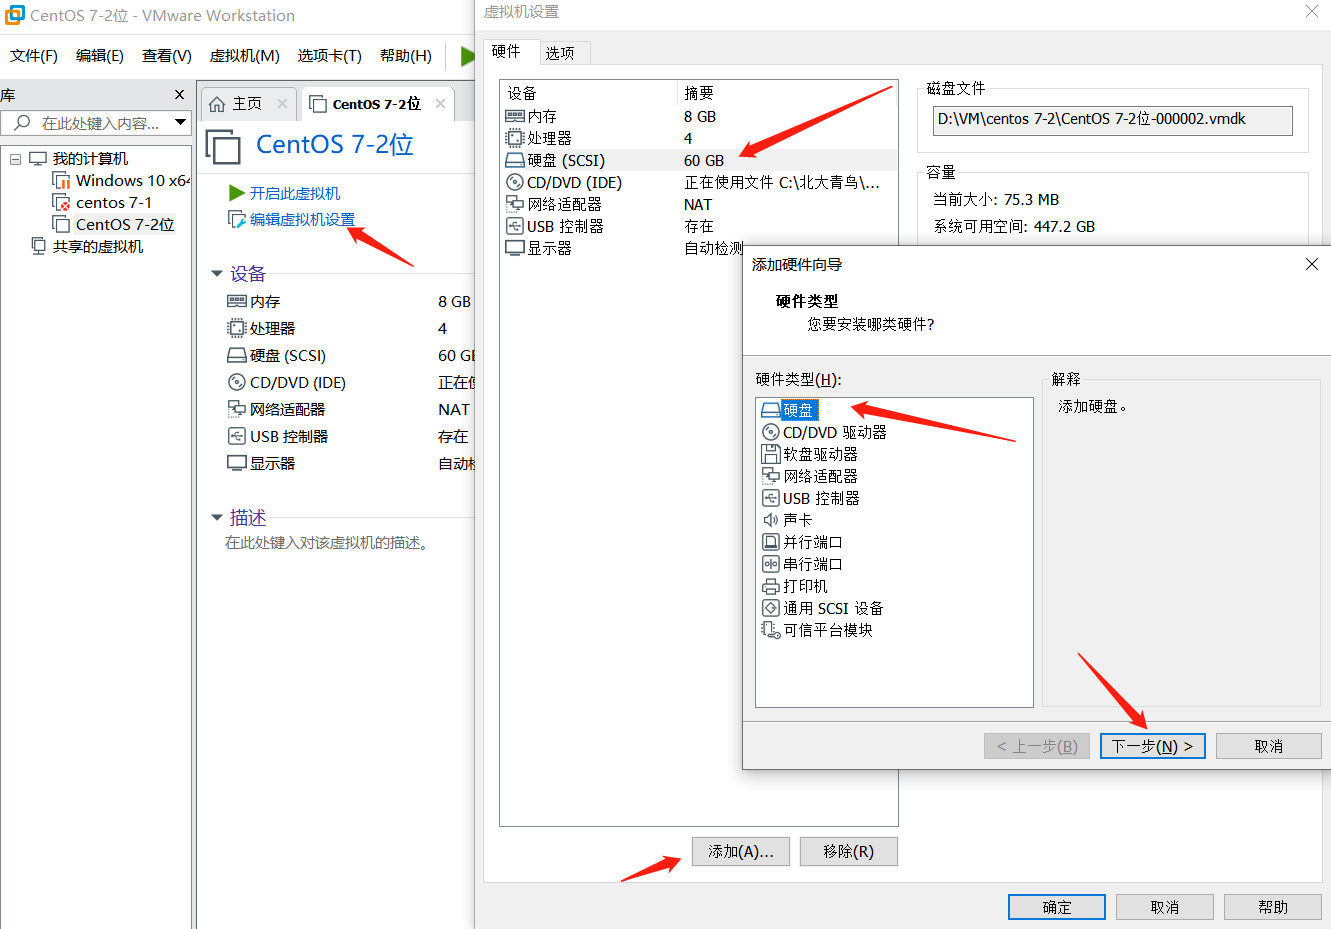The width and height of the screenshot is (1331, 929).
Task: Switch to the 主页 tab
Action: 247,104
